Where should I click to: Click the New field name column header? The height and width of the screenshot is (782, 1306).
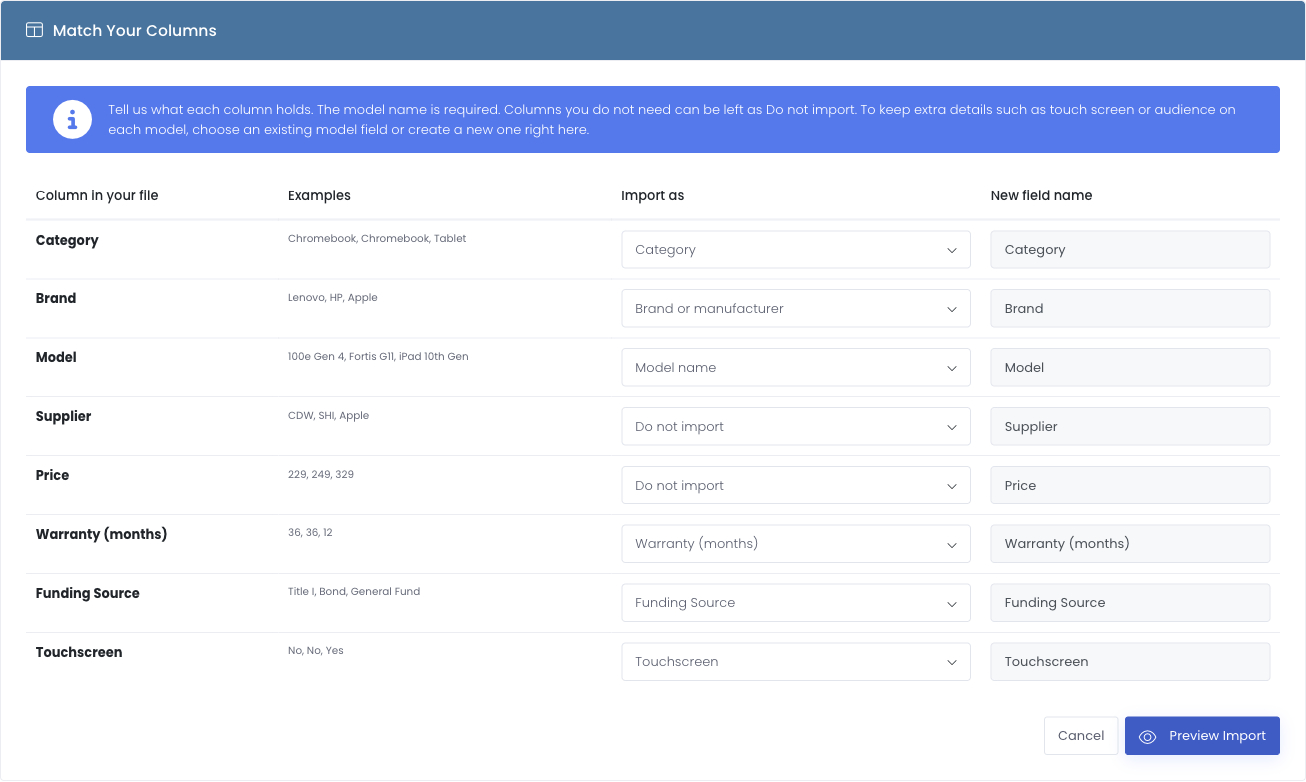click(x=1041, y=196)
